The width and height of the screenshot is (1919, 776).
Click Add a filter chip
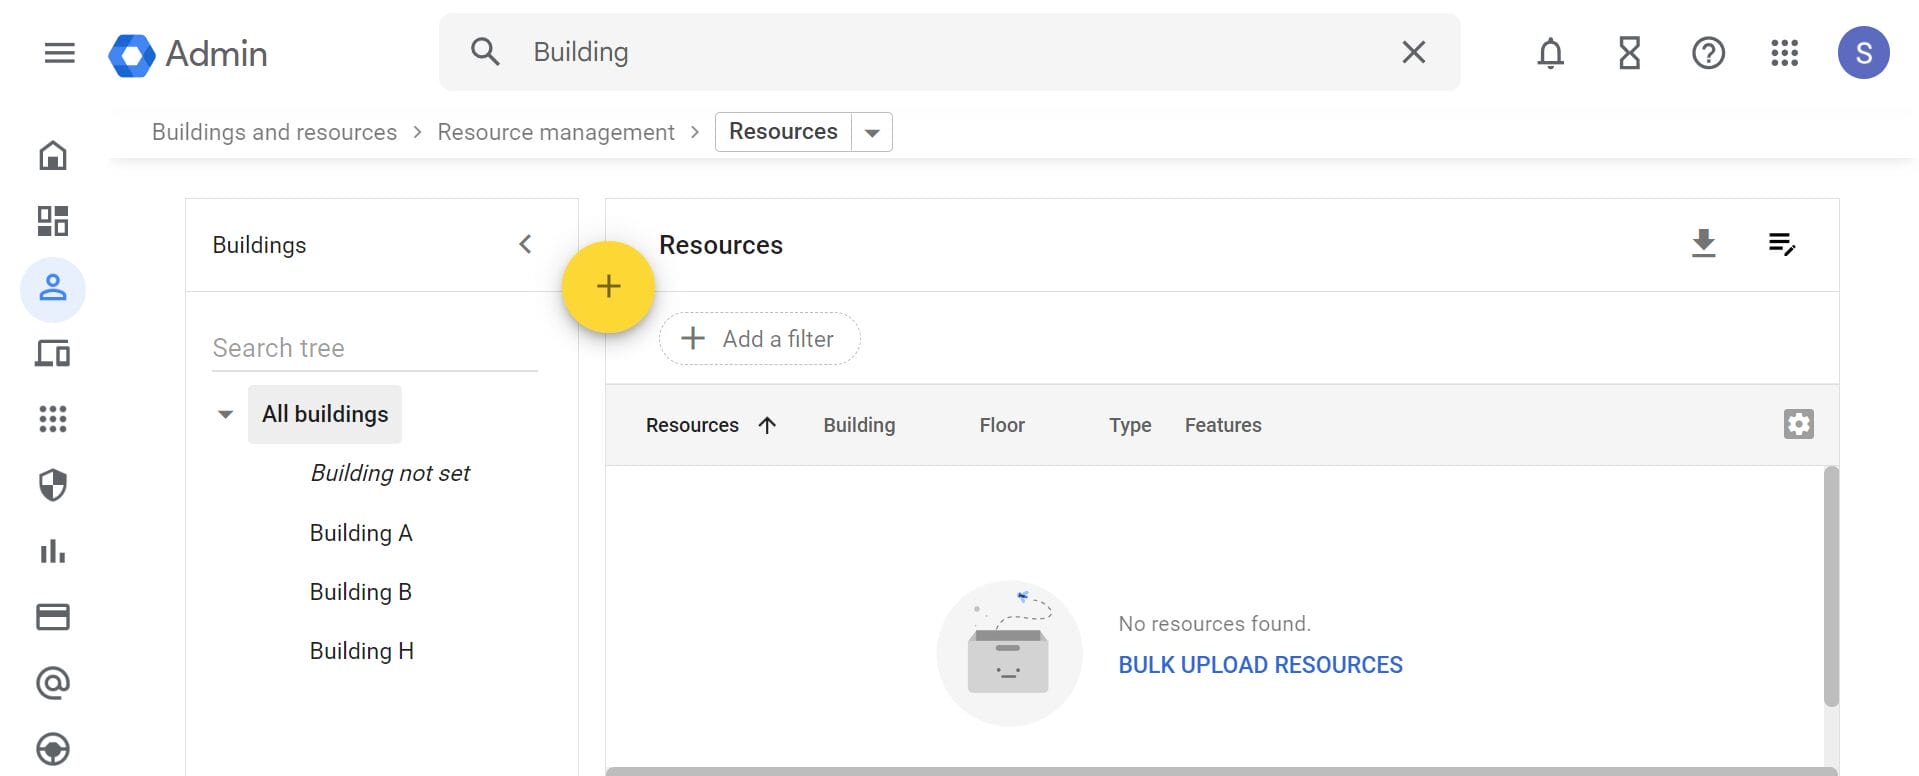[x=759, y=339]
